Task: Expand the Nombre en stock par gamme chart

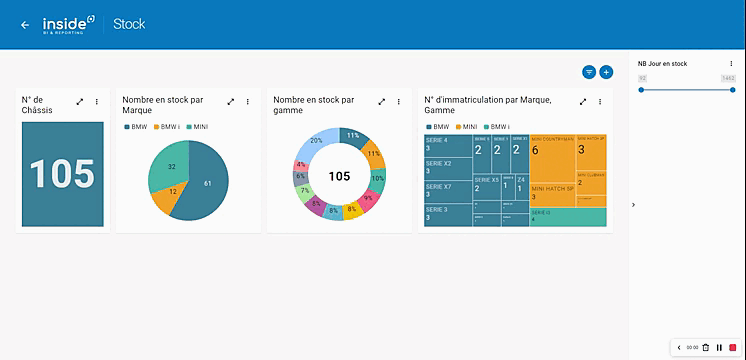Action: point(382,101)
